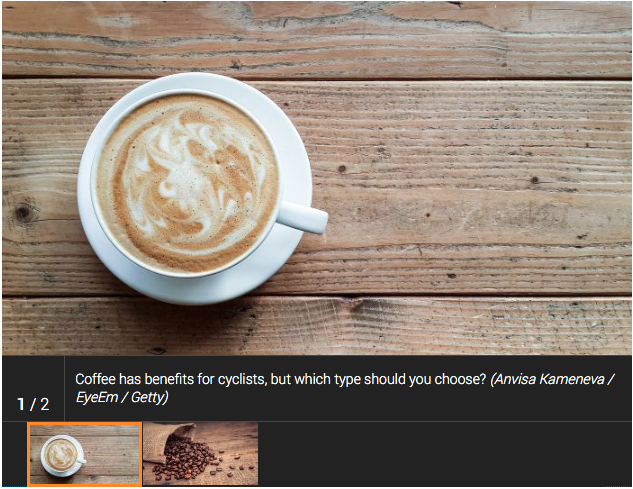Click the 'EyeEm / Getty' credit text
The image size is (633, 489).
point(122,397)
